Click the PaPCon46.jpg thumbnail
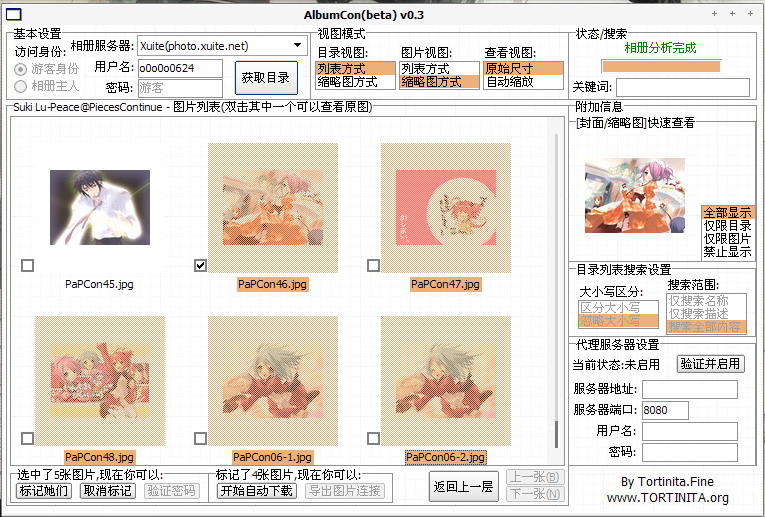This screenshot has width=765, height=517. click(x=273, y=207)
